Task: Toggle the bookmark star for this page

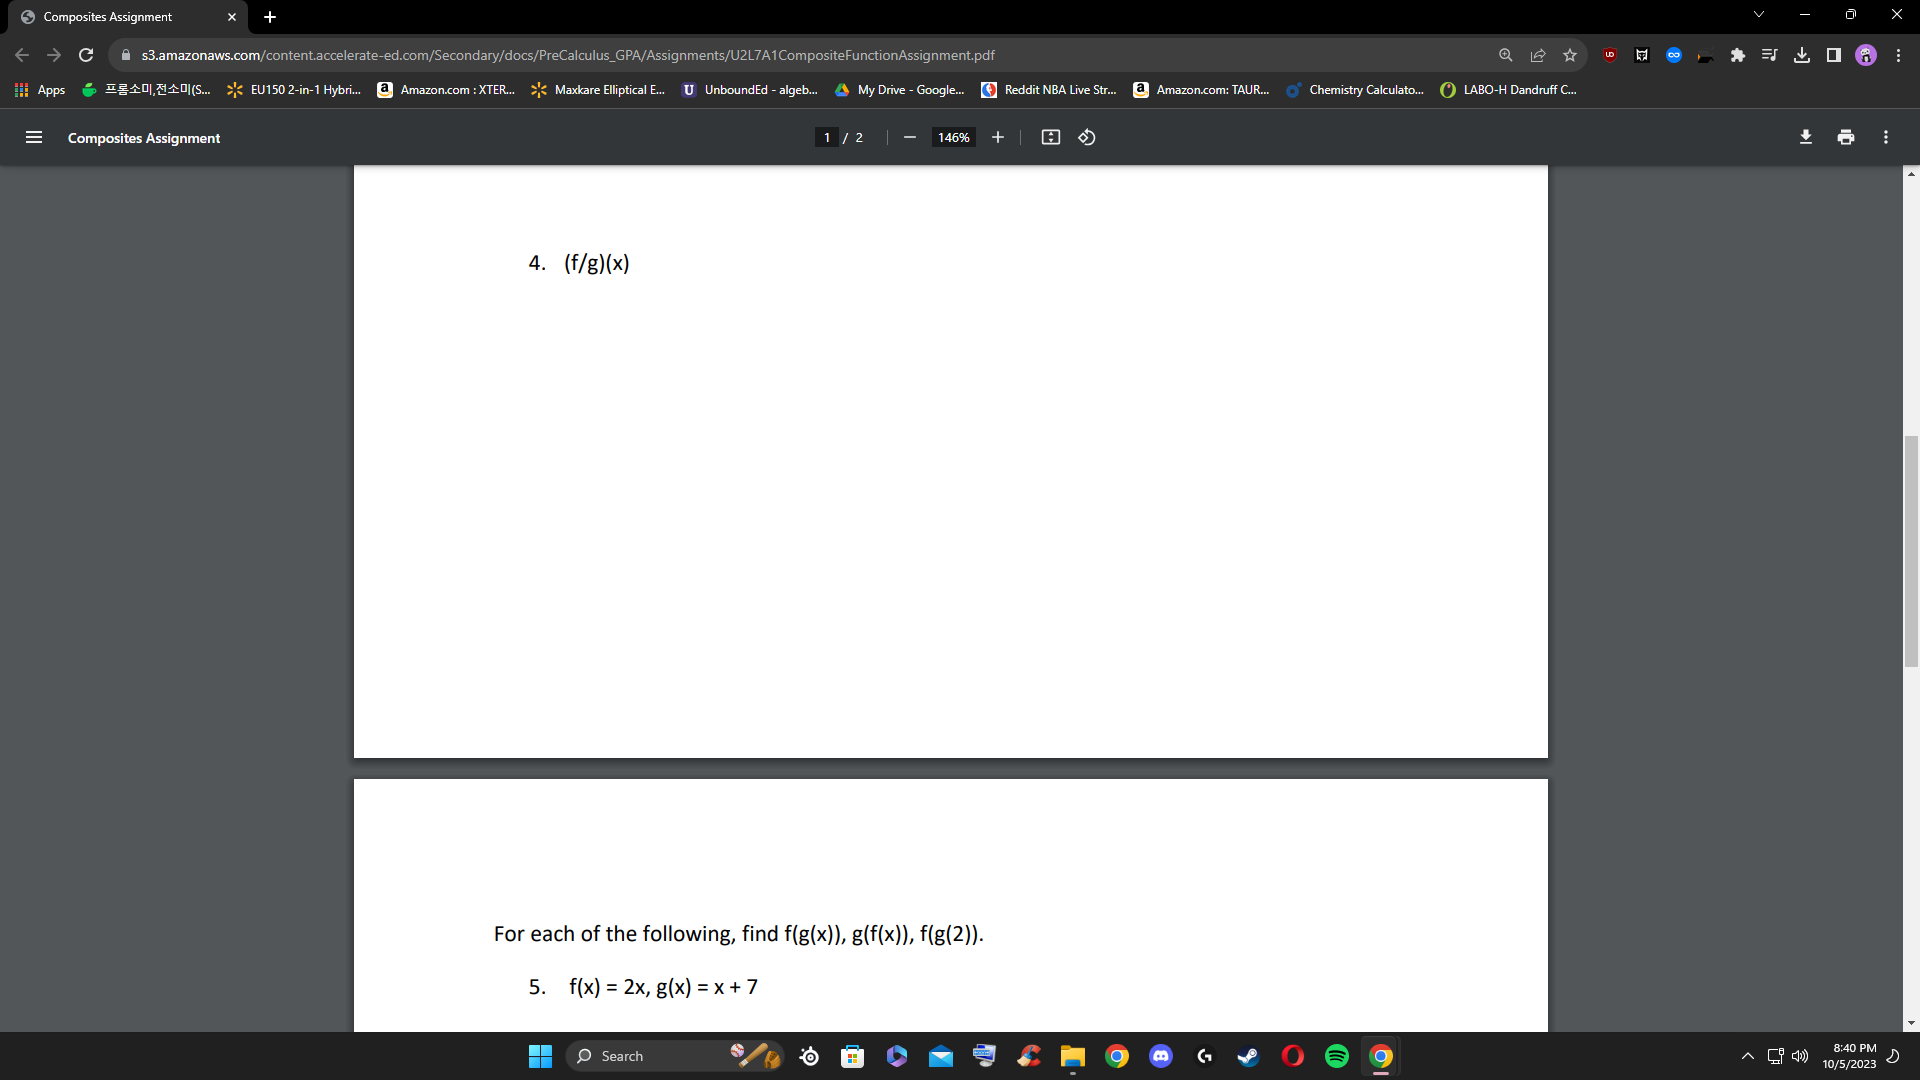Action: (1569, 55)
